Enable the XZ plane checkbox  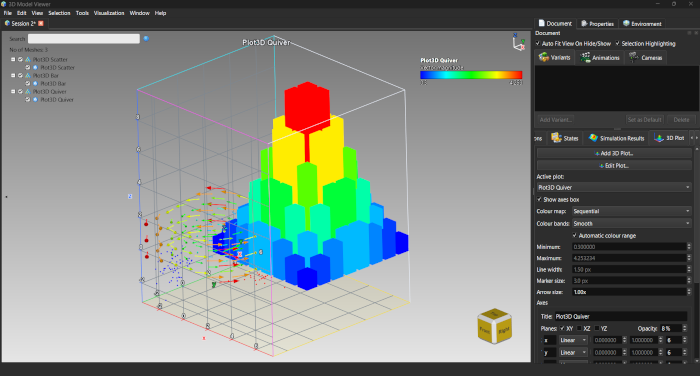pos(579,328)
